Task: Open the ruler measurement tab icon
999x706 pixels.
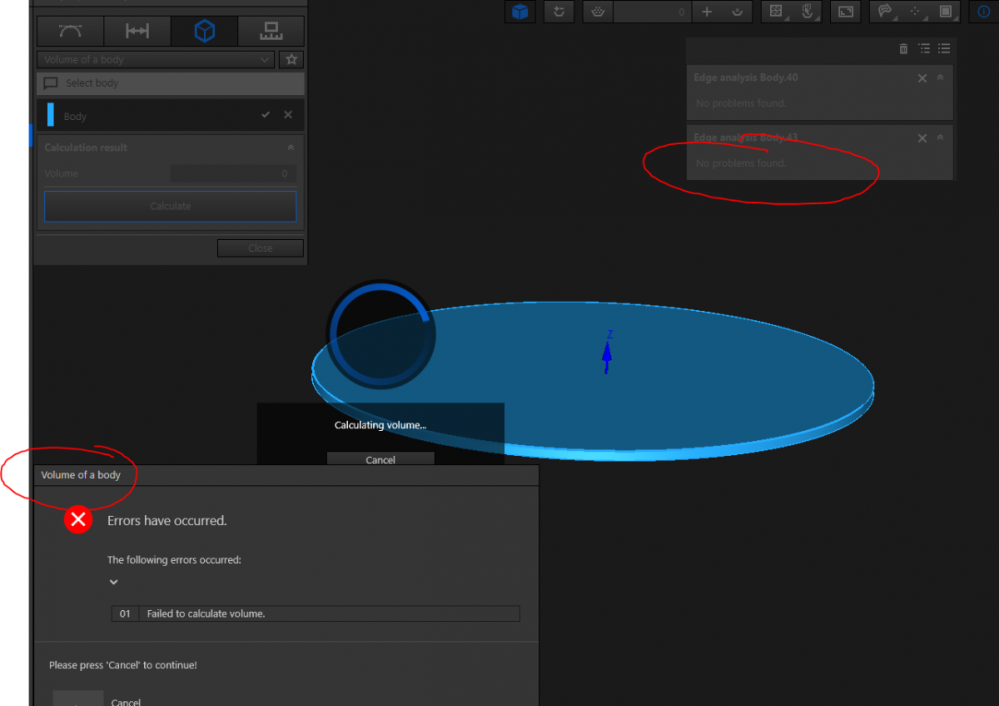Action: pos(271,32)
